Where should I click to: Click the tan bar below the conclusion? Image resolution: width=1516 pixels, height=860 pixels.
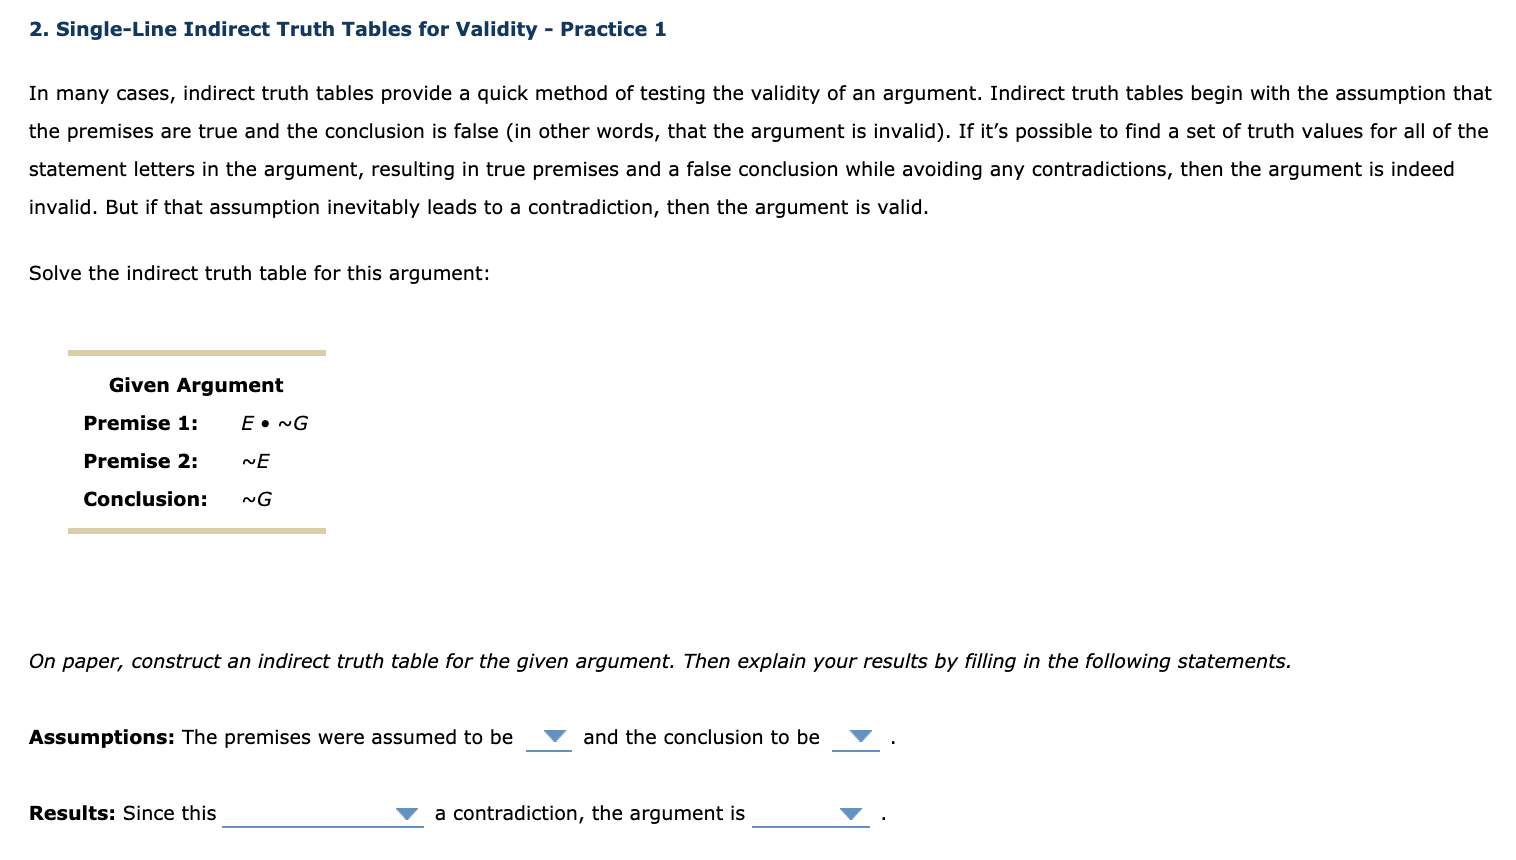click(x=196, y=531)
